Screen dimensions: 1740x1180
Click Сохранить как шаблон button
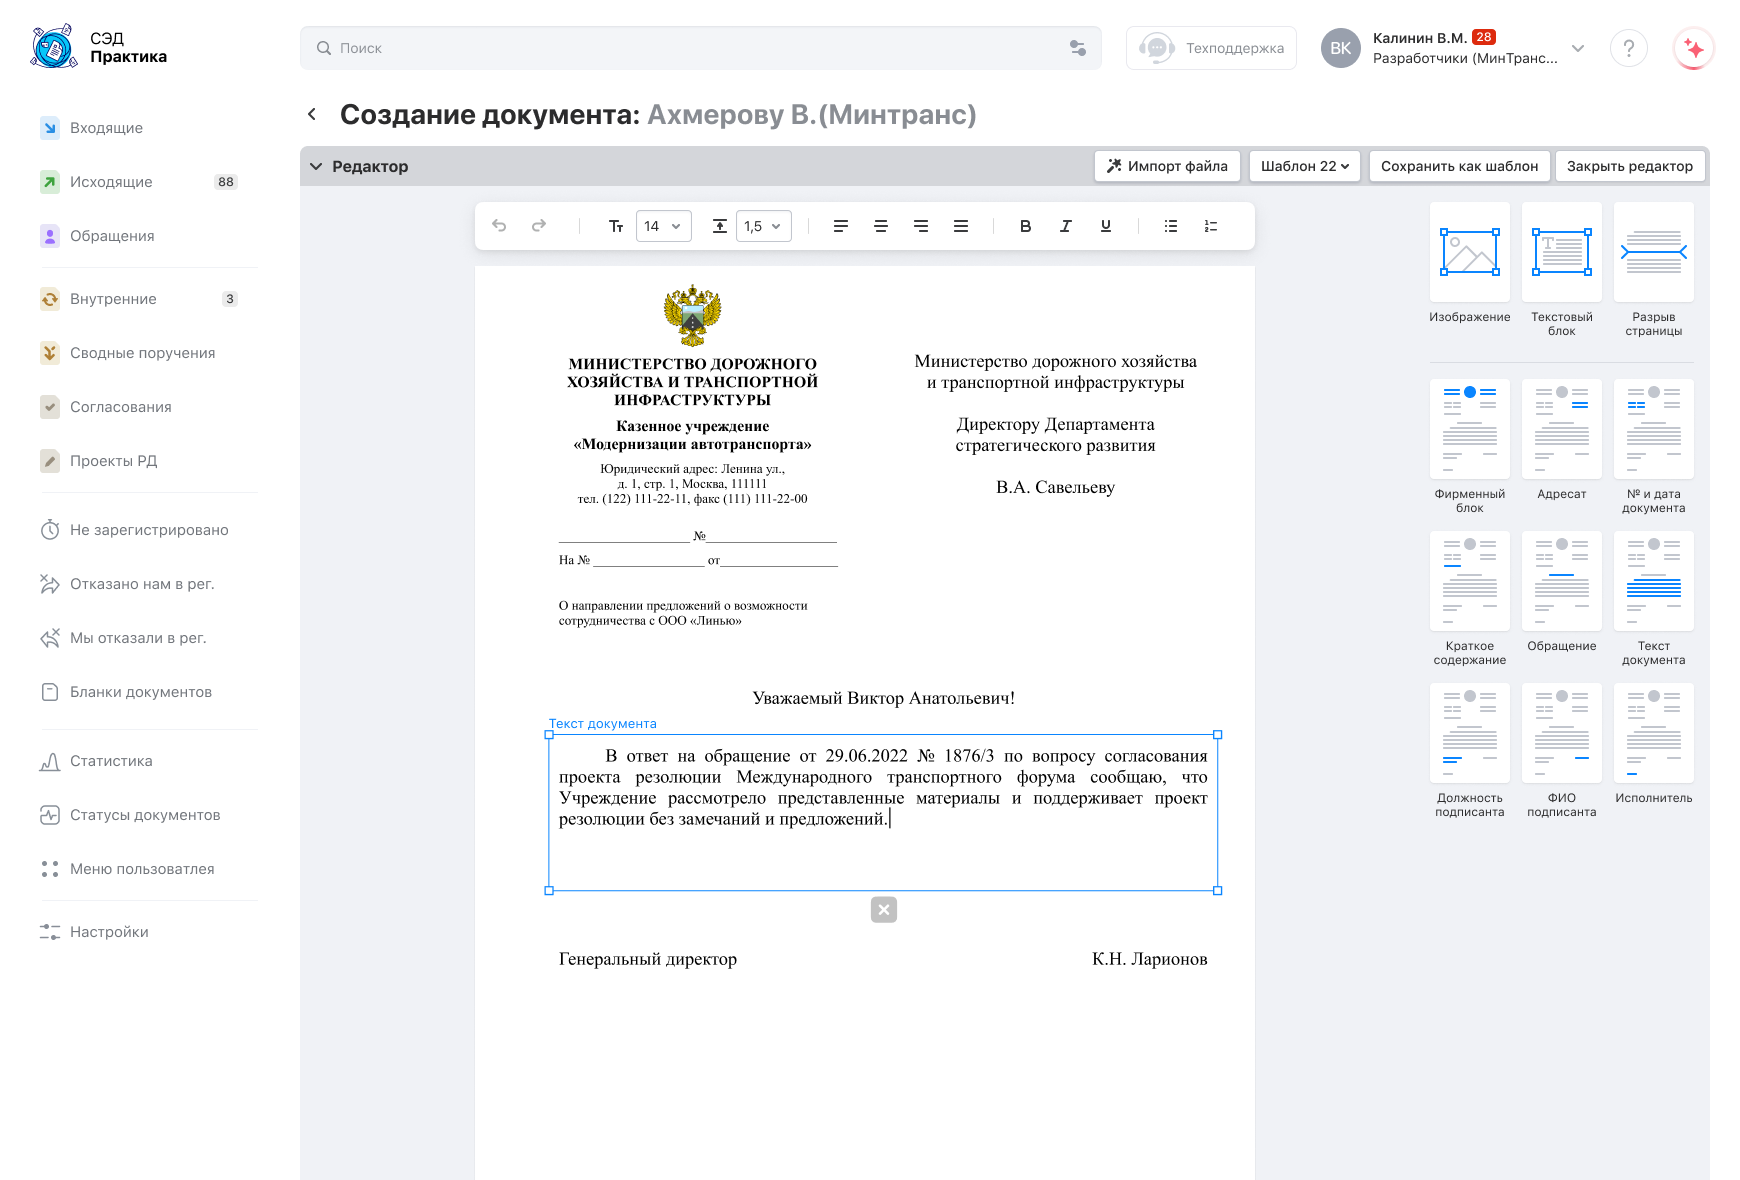(x=1459, y=166)
